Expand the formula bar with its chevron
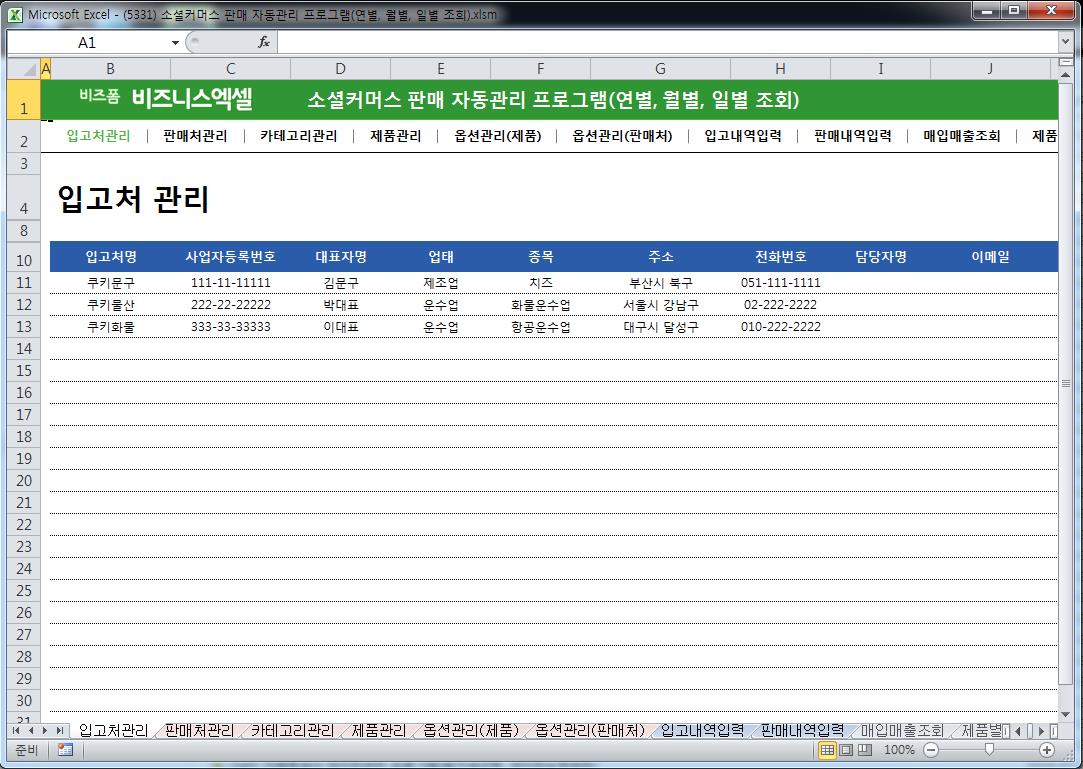 (1066, 42)
